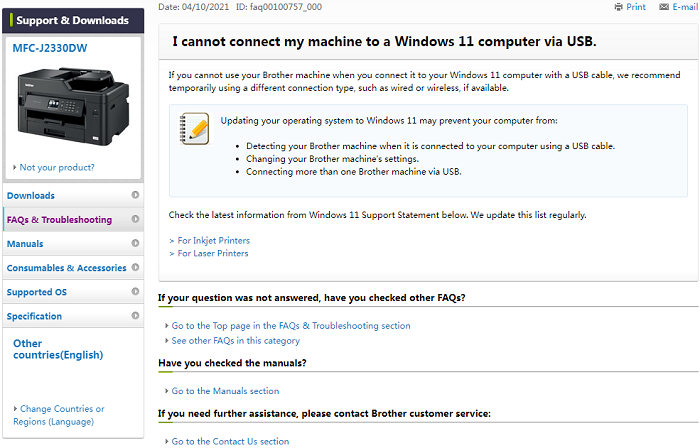Select Supported OS in sidebar
Image resolution: width=700 pixels, height=448 pixels.
pyautogui.click(x=37, y=292)
